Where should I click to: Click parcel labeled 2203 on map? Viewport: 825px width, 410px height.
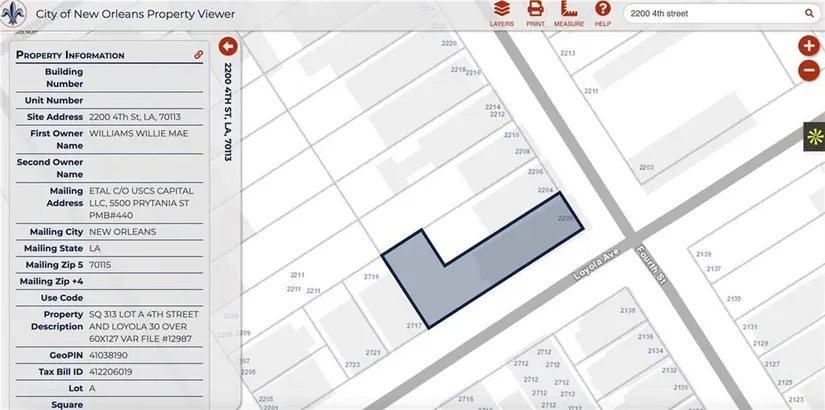646,168
